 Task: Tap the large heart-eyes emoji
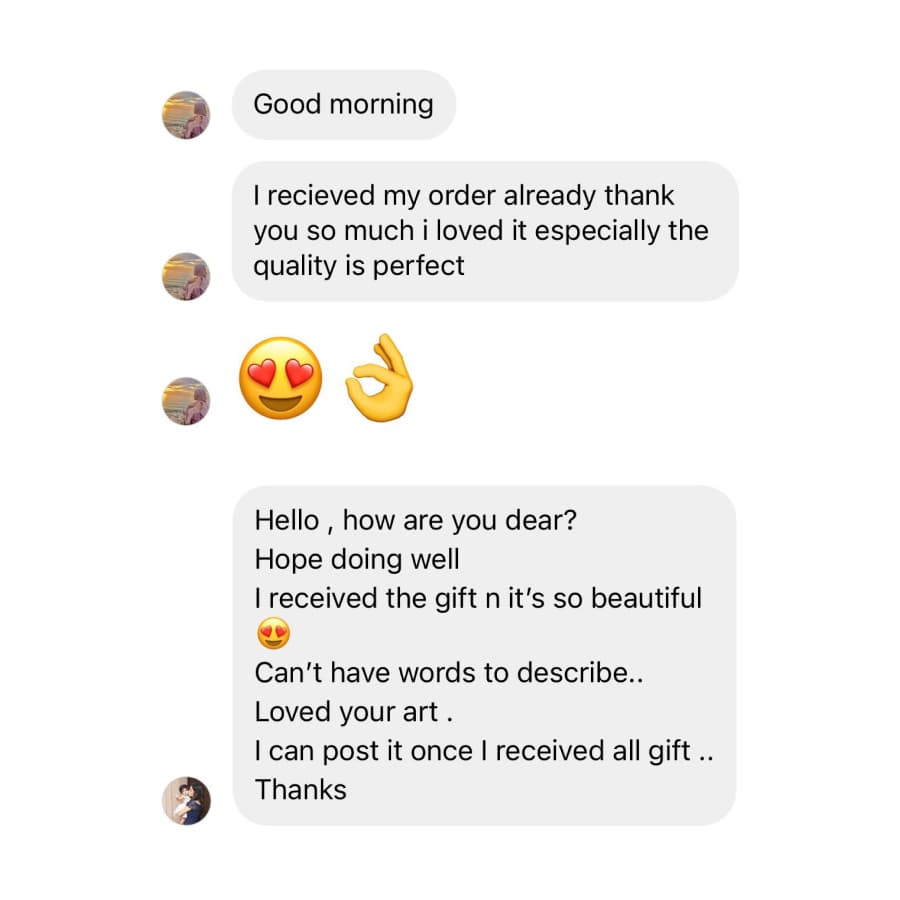coord(280,378)
